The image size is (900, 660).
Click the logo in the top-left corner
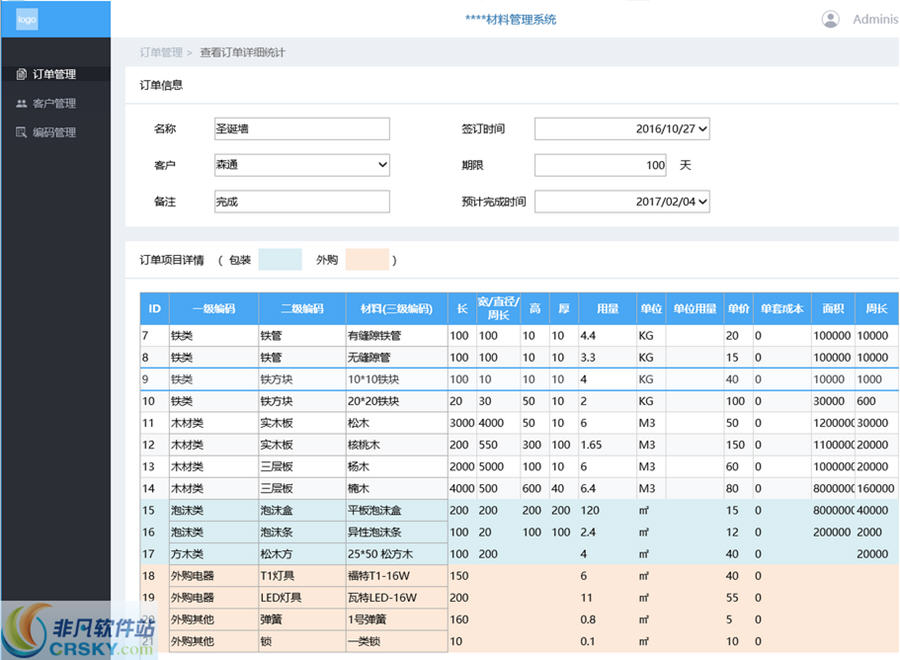tap(26, 19)
